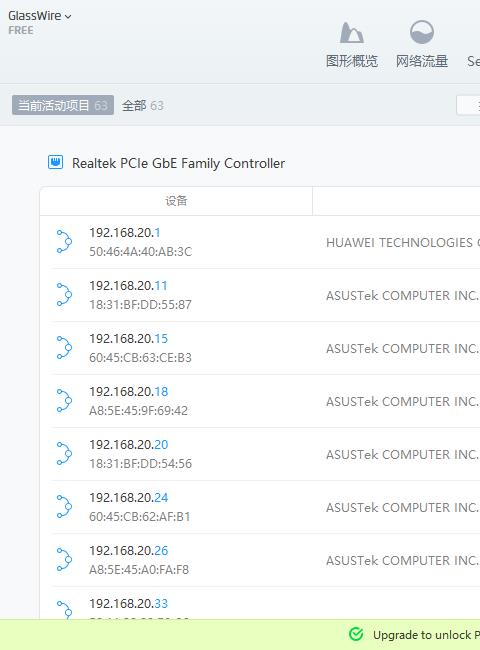Click ASUSTek vendor for 192.168.20.20 row
This screenshot has width=480, height=650.
tap(402, 455)
